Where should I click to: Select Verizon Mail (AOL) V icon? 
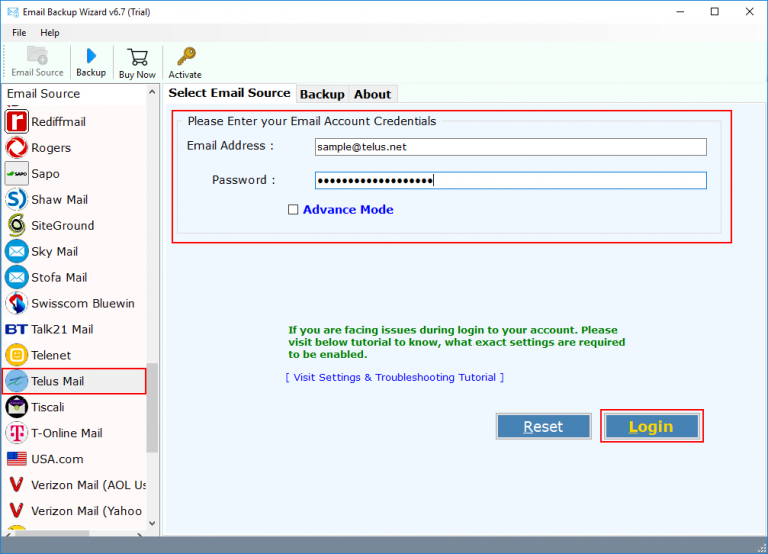[17, 485]
